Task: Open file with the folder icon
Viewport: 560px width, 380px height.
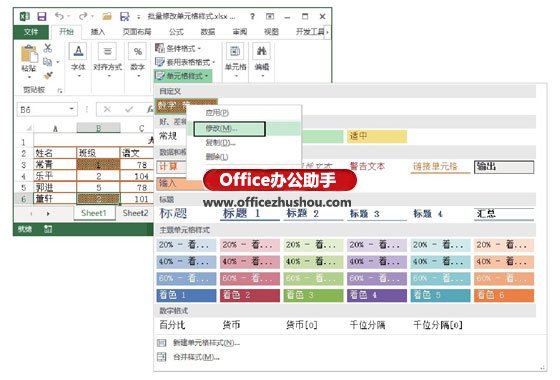Action: [107, 16]
